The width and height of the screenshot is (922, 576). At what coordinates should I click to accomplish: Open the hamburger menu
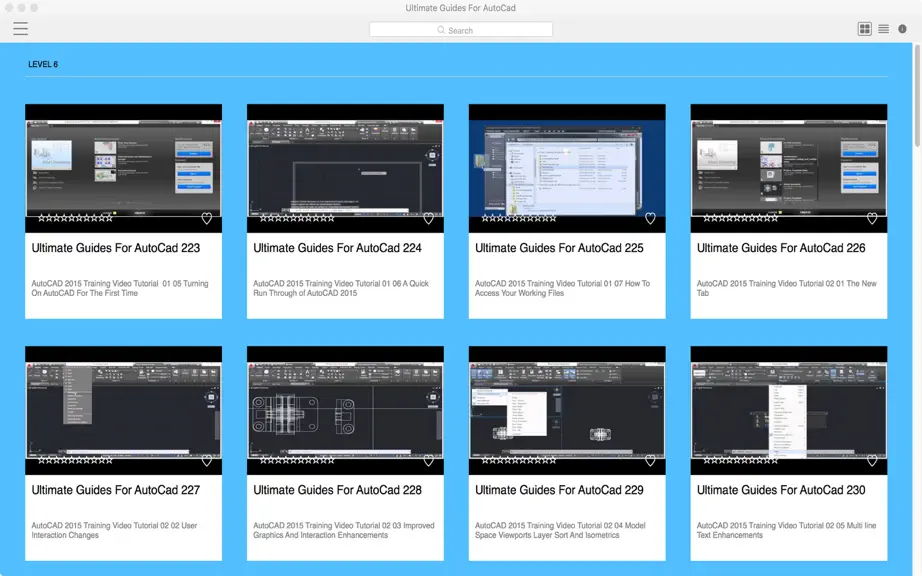point(21,28)
